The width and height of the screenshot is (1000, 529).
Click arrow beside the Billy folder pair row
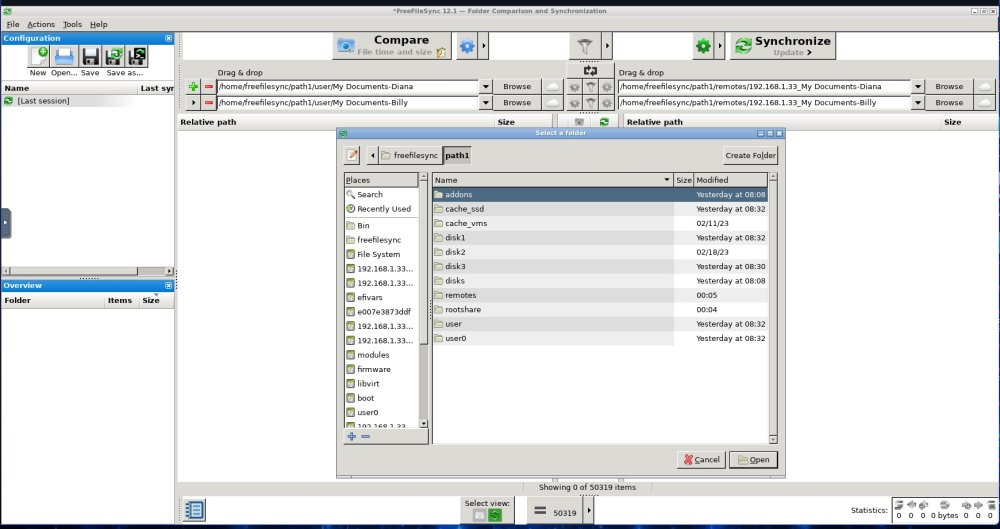(x=193, y=103)
